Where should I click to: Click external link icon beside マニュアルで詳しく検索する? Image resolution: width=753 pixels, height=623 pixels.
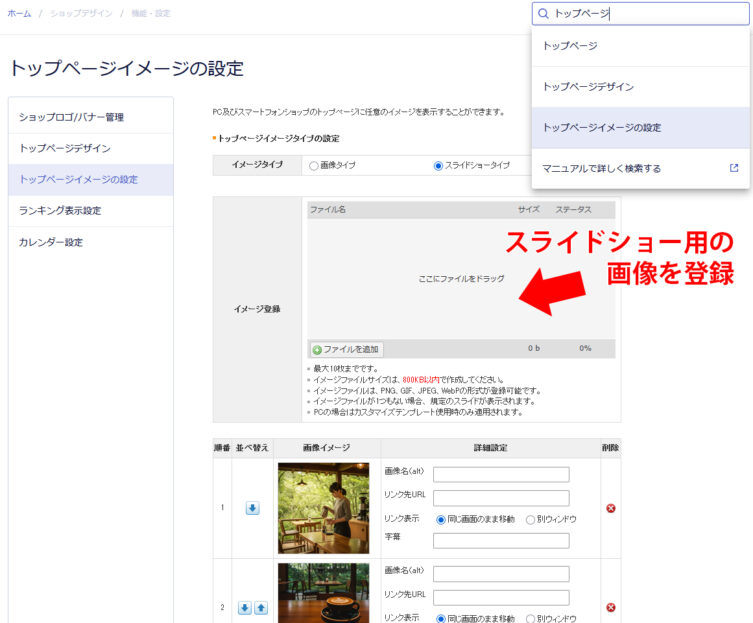(734, 168)
